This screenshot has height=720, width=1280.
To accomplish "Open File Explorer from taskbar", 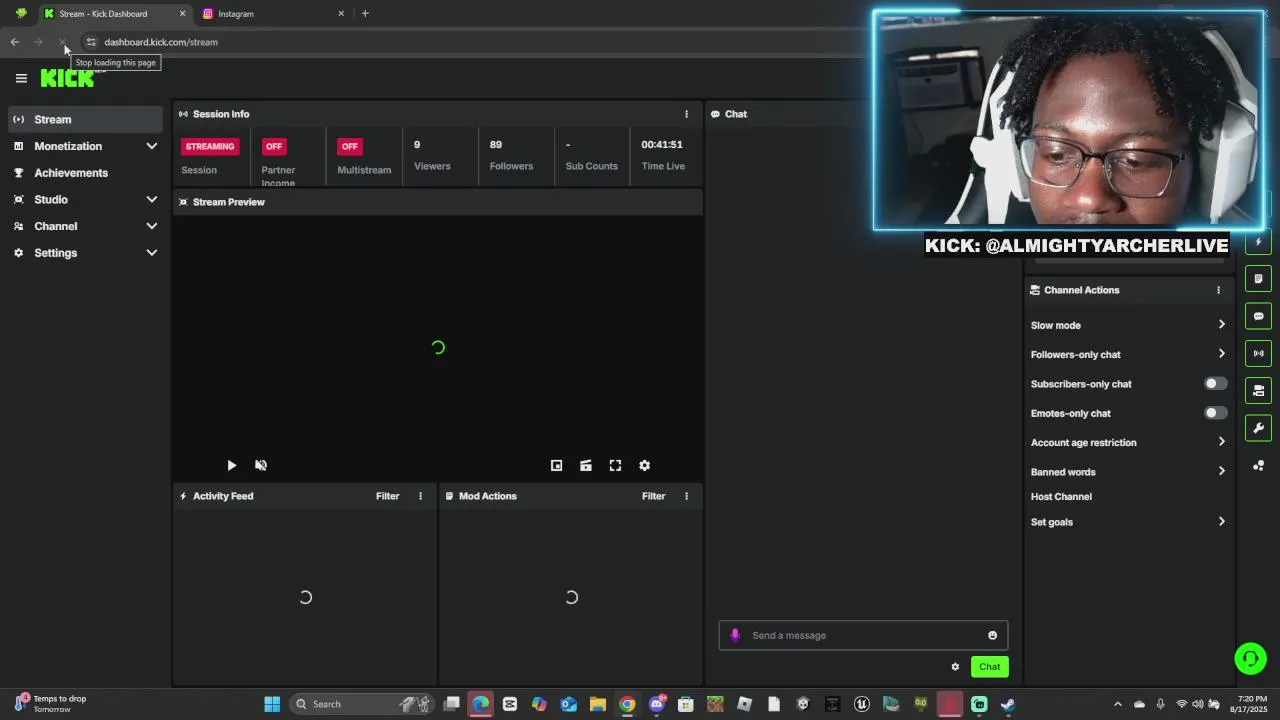I will [x=598, y=704].
